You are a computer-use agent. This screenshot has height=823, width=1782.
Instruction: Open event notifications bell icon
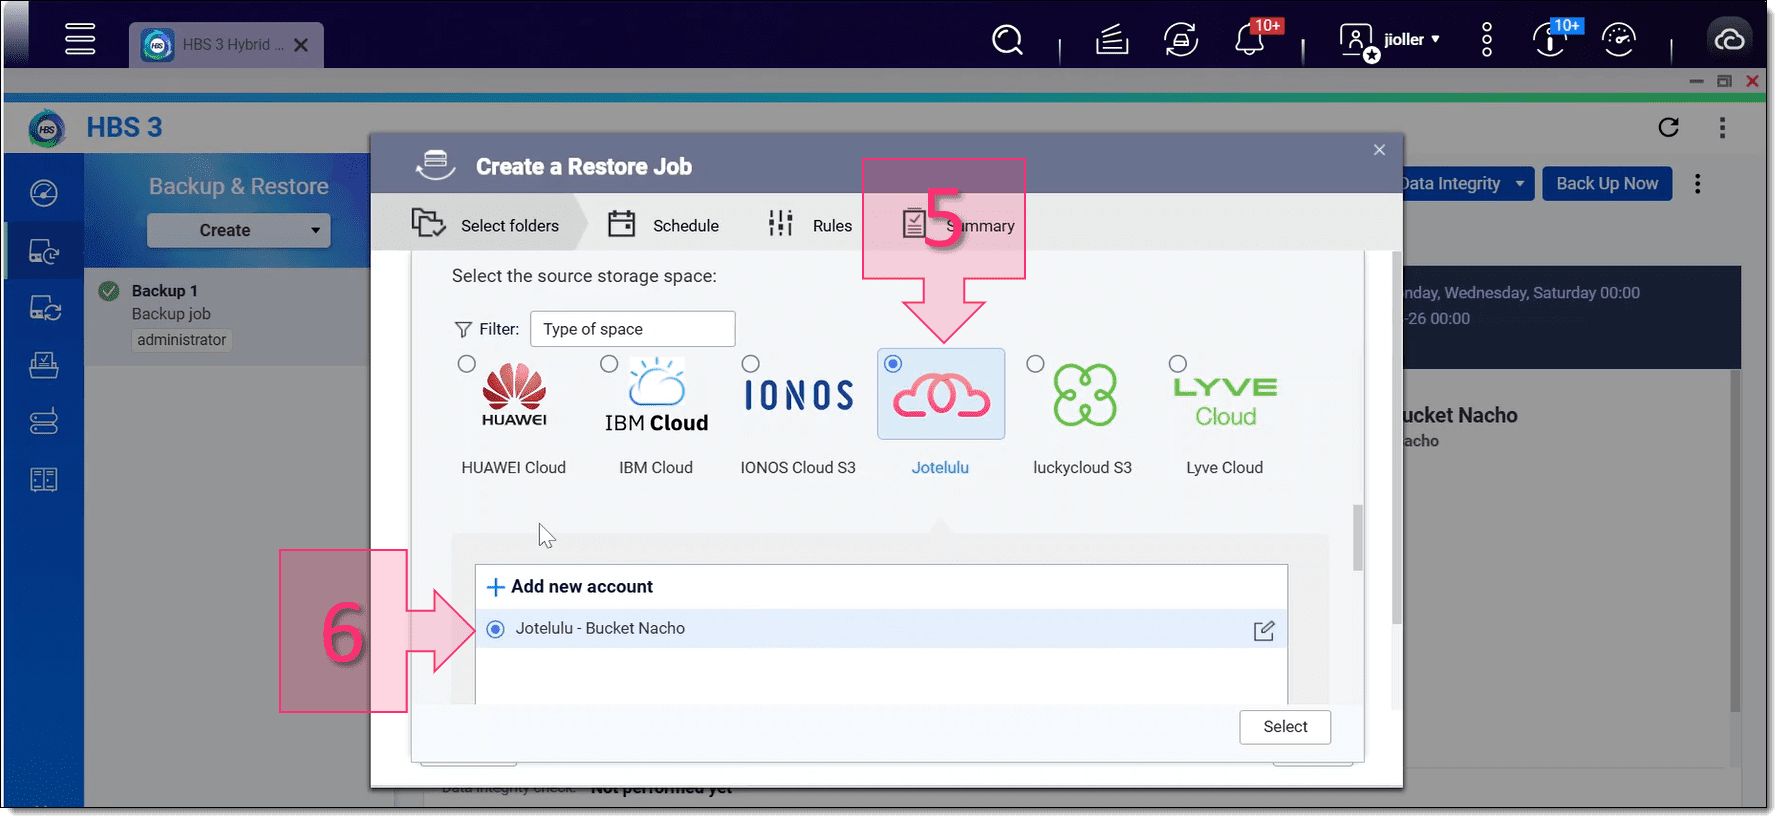coord(1251,40)
